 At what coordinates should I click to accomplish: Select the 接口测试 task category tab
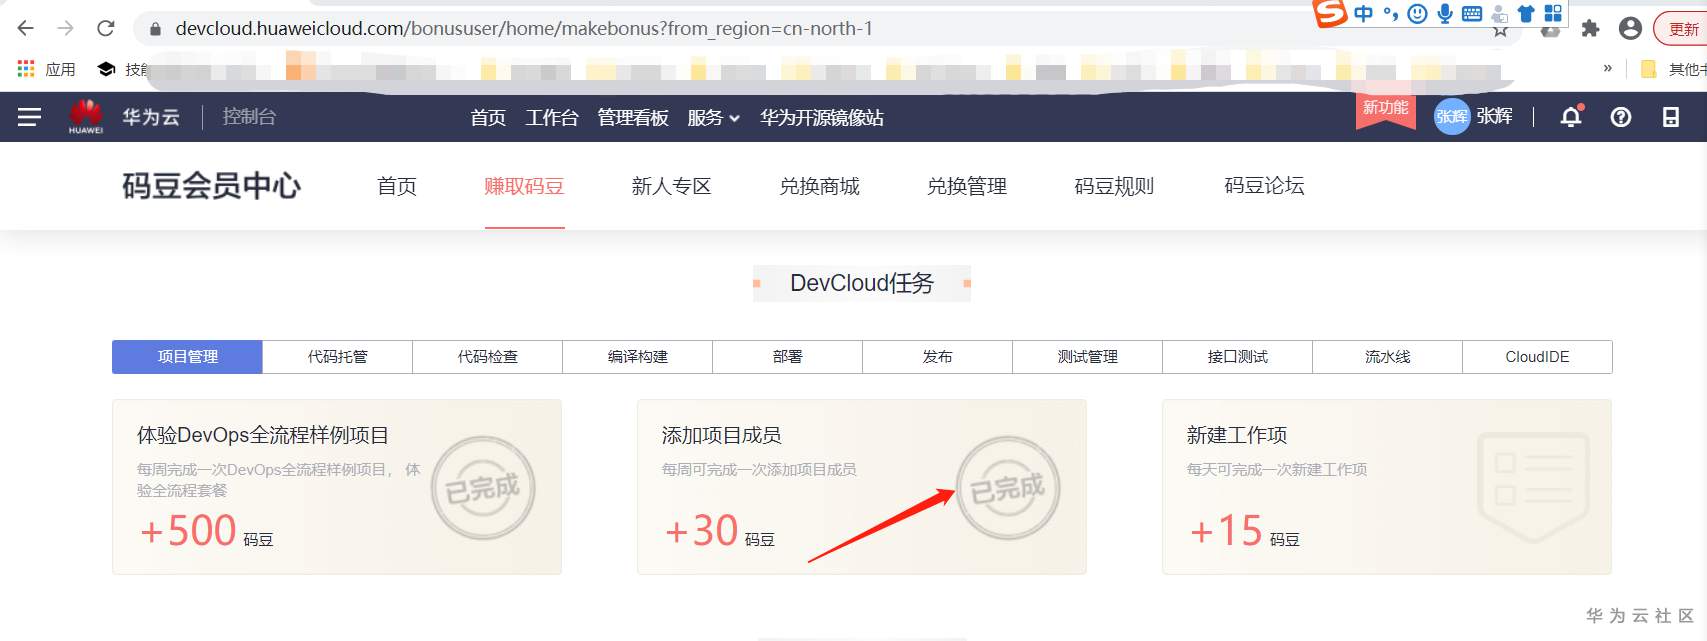pyautogui.click(x=1238, y=357)
